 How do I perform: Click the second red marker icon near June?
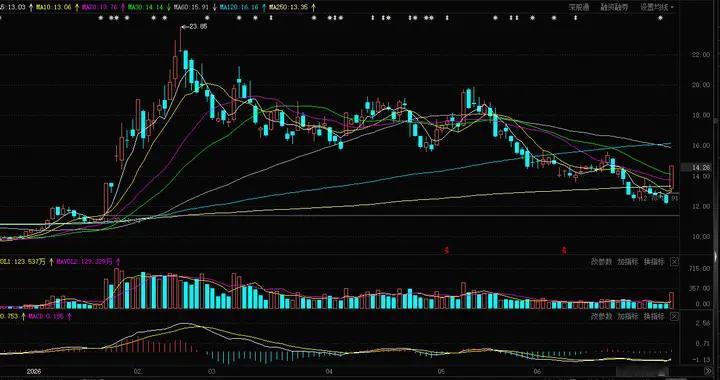(x=564, y=251)
